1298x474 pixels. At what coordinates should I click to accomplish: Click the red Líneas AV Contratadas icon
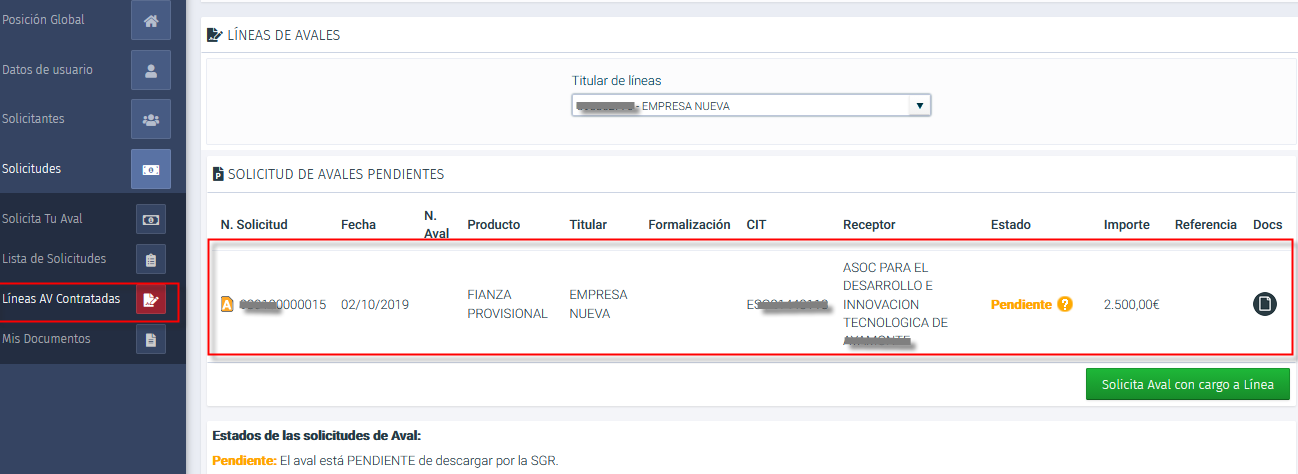tap(150, 299)
